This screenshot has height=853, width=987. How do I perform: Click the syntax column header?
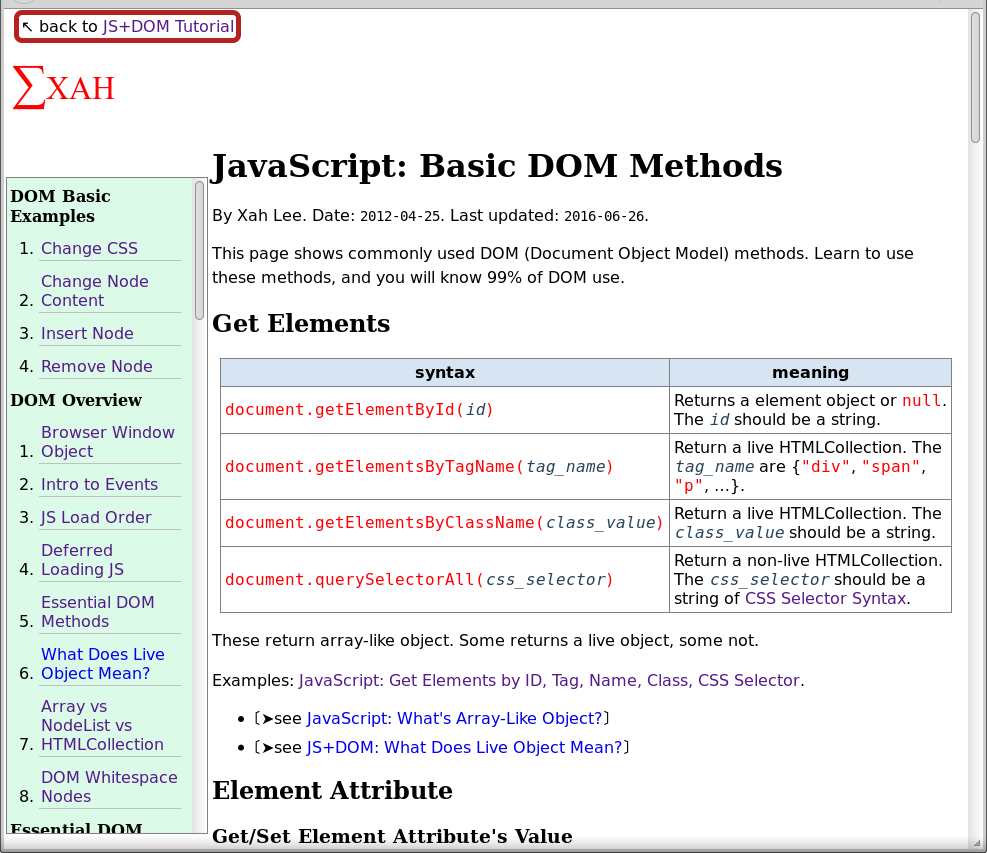tap(444, 373)
